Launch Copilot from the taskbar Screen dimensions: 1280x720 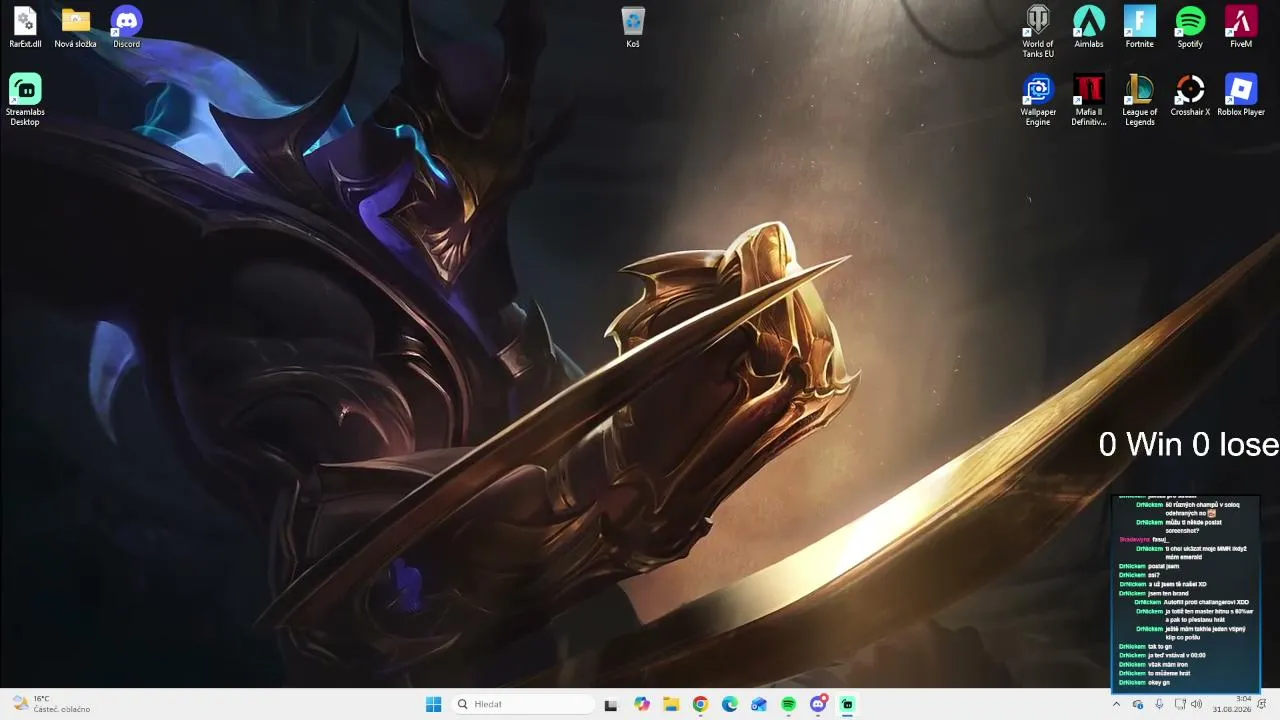coord(642,704)
